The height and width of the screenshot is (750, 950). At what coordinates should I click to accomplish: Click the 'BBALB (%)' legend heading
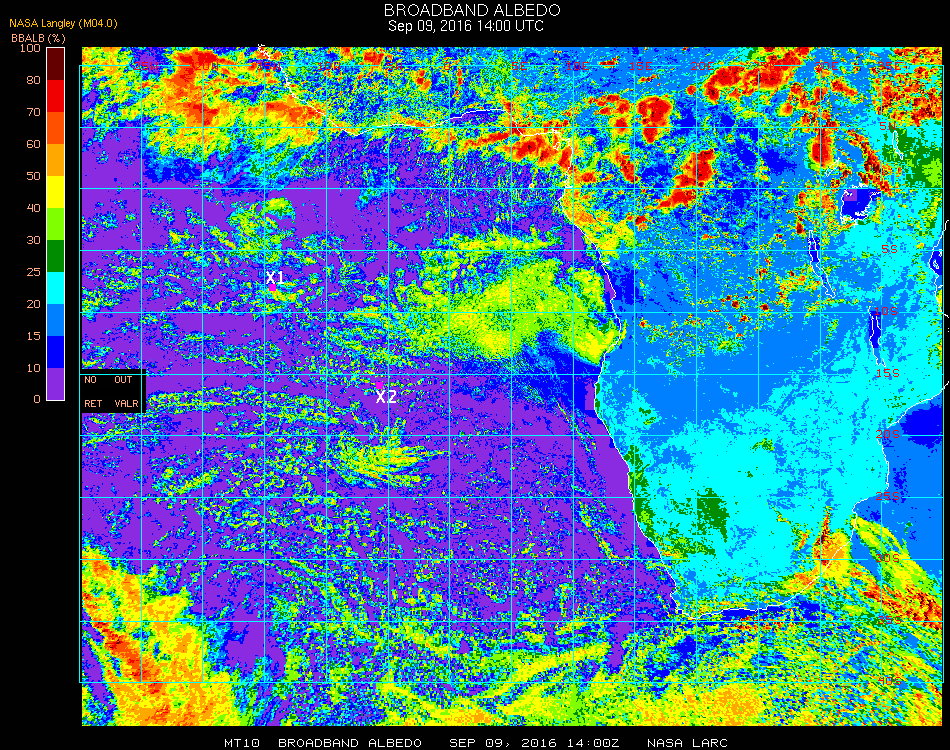(38, 38)
